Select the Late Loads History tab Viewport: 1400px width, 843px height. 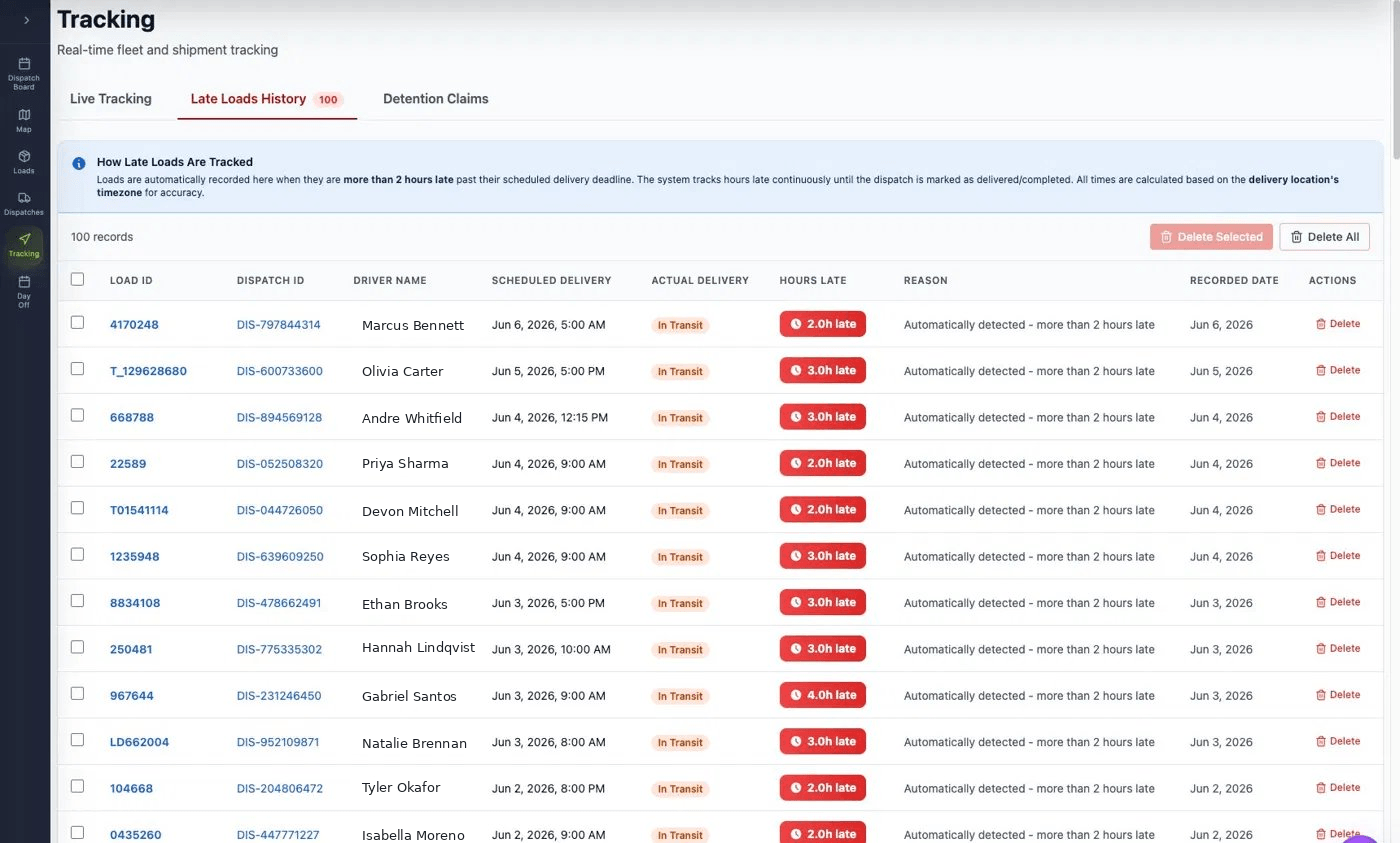click(267, 99)
